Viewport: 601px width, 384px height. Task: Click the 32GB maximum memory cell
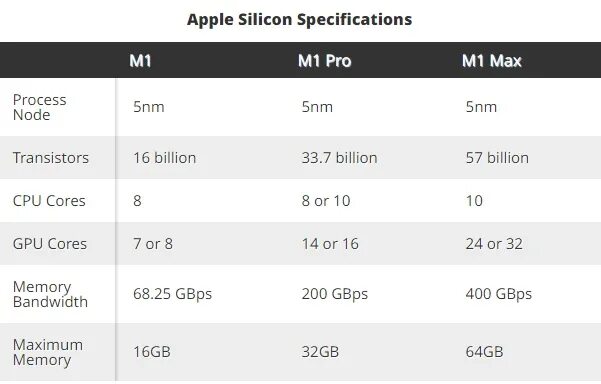click(320, 352)
